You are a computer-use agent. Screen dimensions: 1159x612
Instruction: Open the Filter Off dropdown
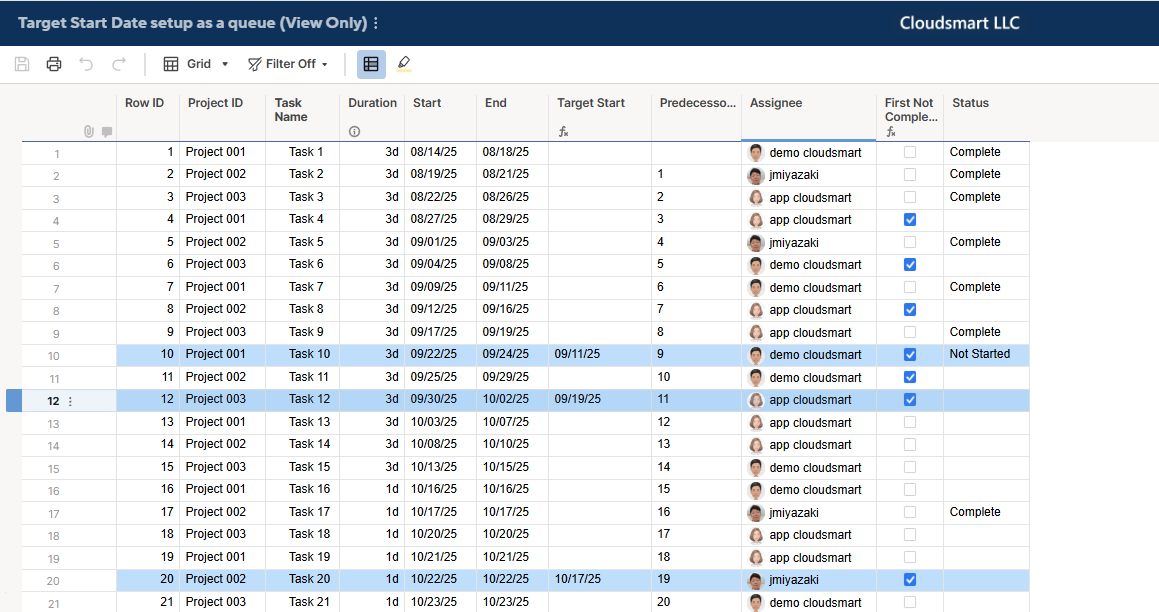click(x=288, y=64)
